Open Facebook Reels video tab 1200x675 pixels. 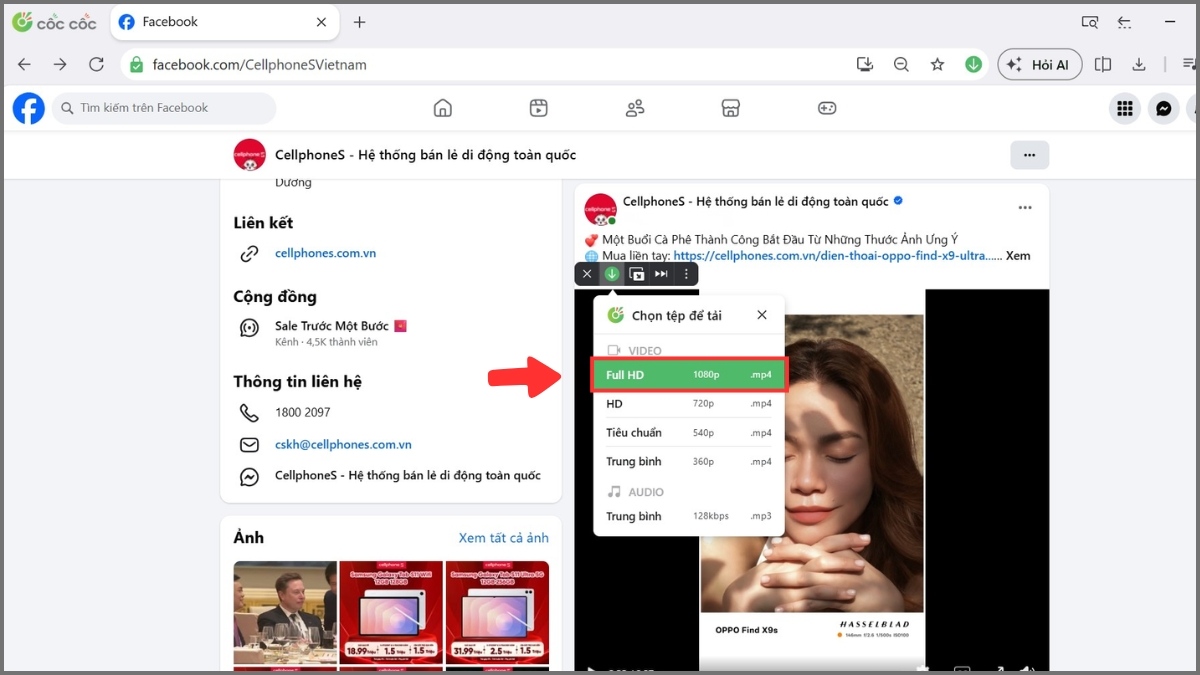[539, 108]
